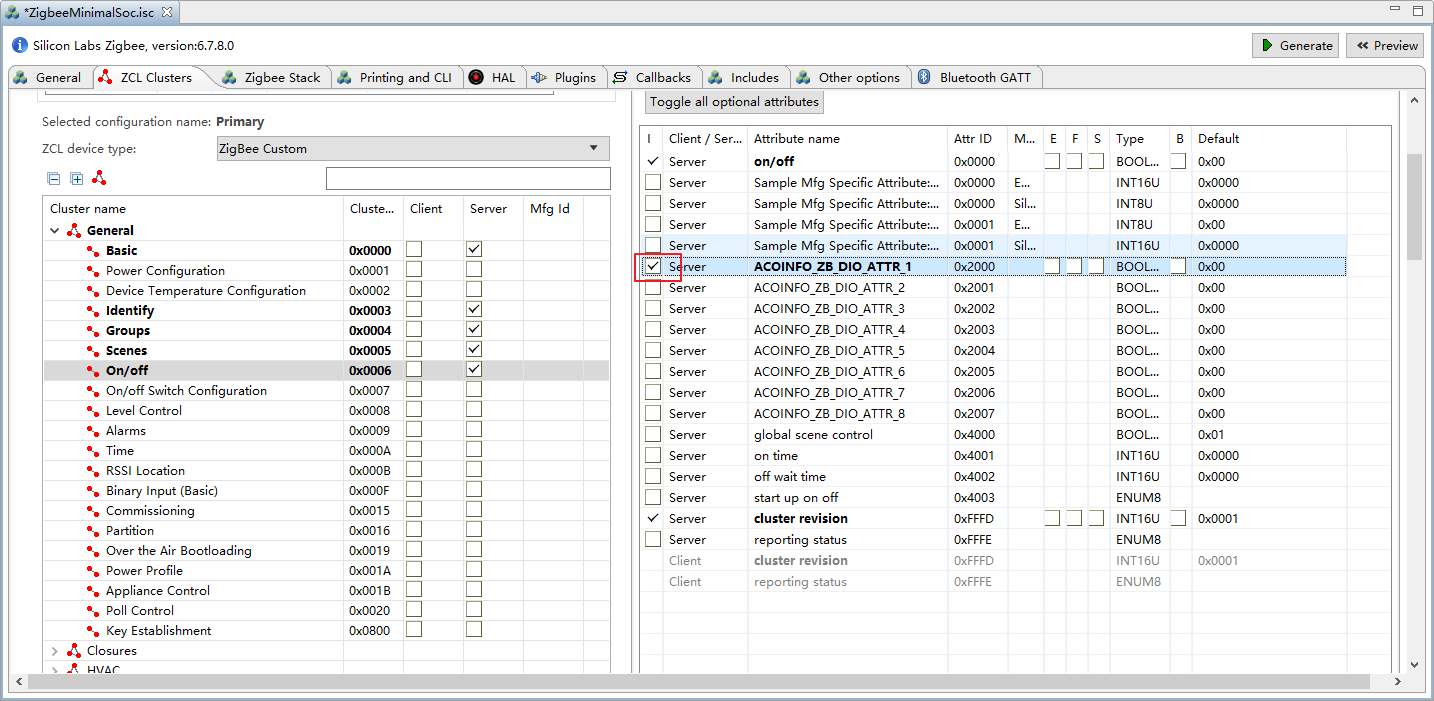This screenshot has height=701, width=1434.
Task: Collapse the General cluster group
Action: [54, 230]
